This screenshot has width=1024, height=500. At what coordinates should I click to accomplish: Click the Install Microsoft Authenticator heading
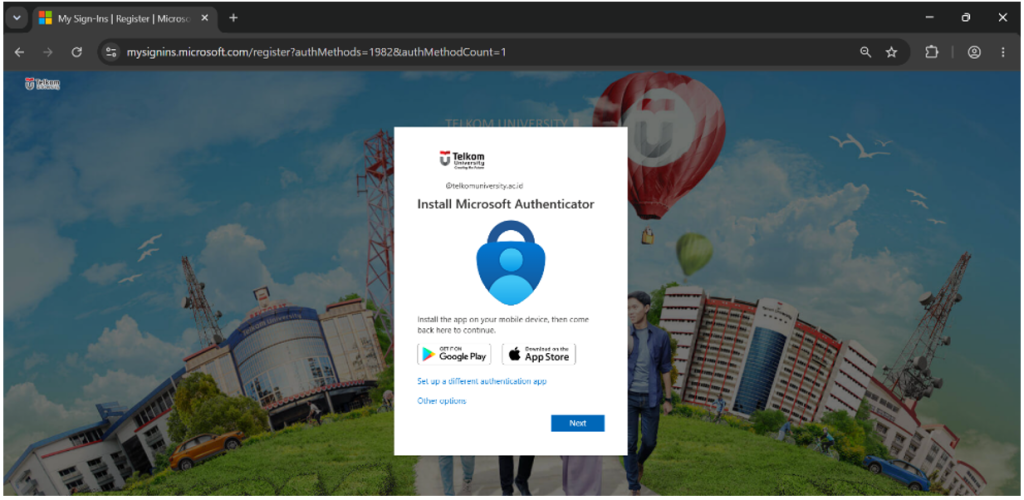[x=505, y=204]
